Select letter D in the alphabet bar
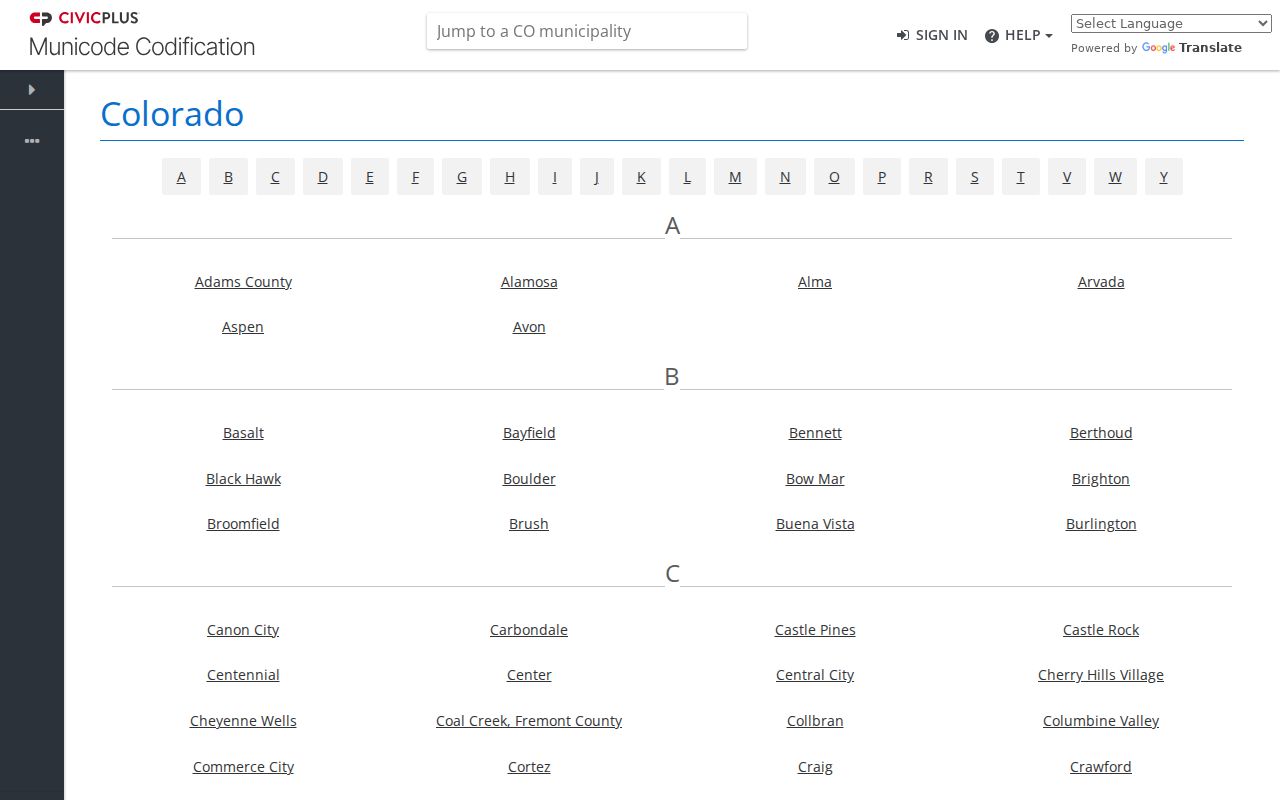The width and height of the screenshot is (1280, 800). [x=323, y=177]
